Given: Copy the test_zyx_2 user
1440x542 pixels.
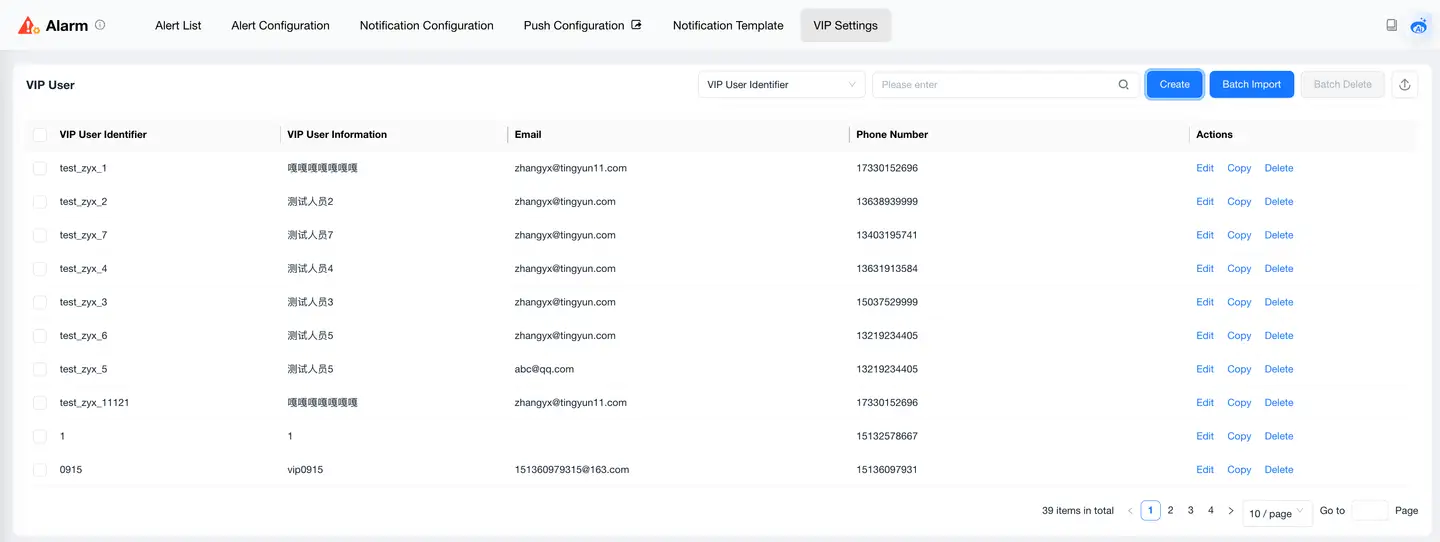Looking at the screenshot, I should pos(1239,202).
